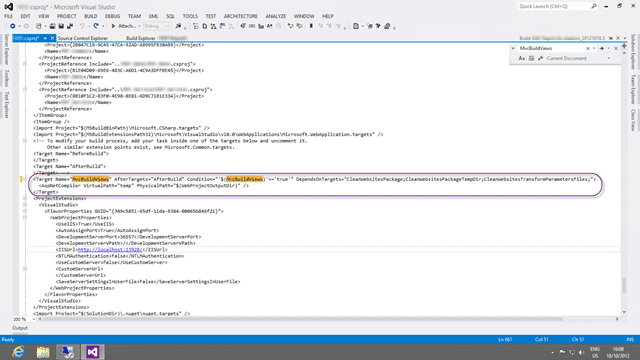Open the FILE menu
Viewport: 640px width, 360px height.
9,16
